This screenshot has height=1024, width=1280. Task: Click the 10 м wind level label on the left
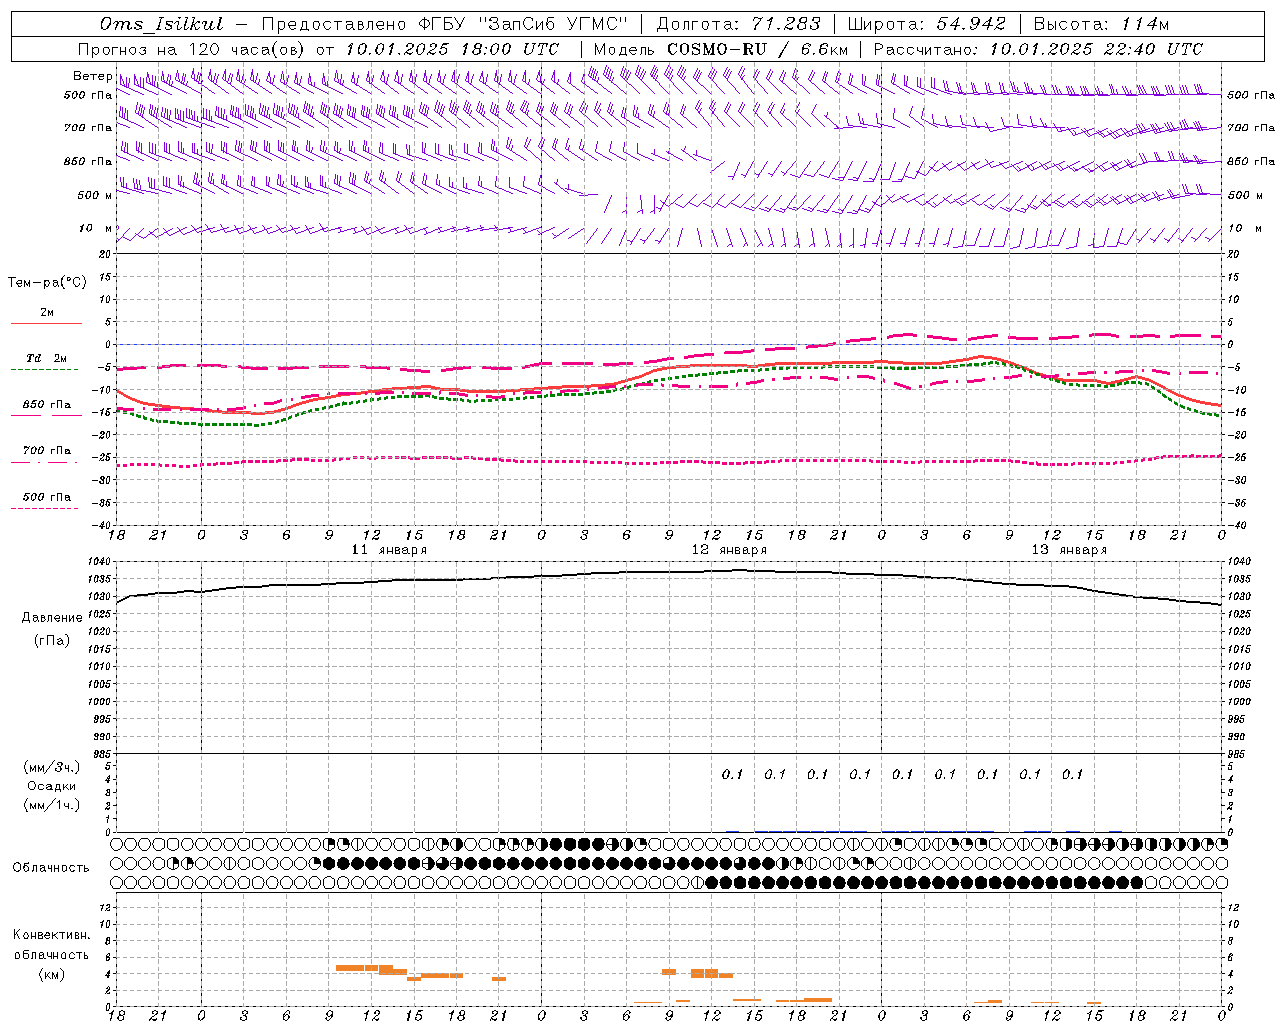[95, 228]
